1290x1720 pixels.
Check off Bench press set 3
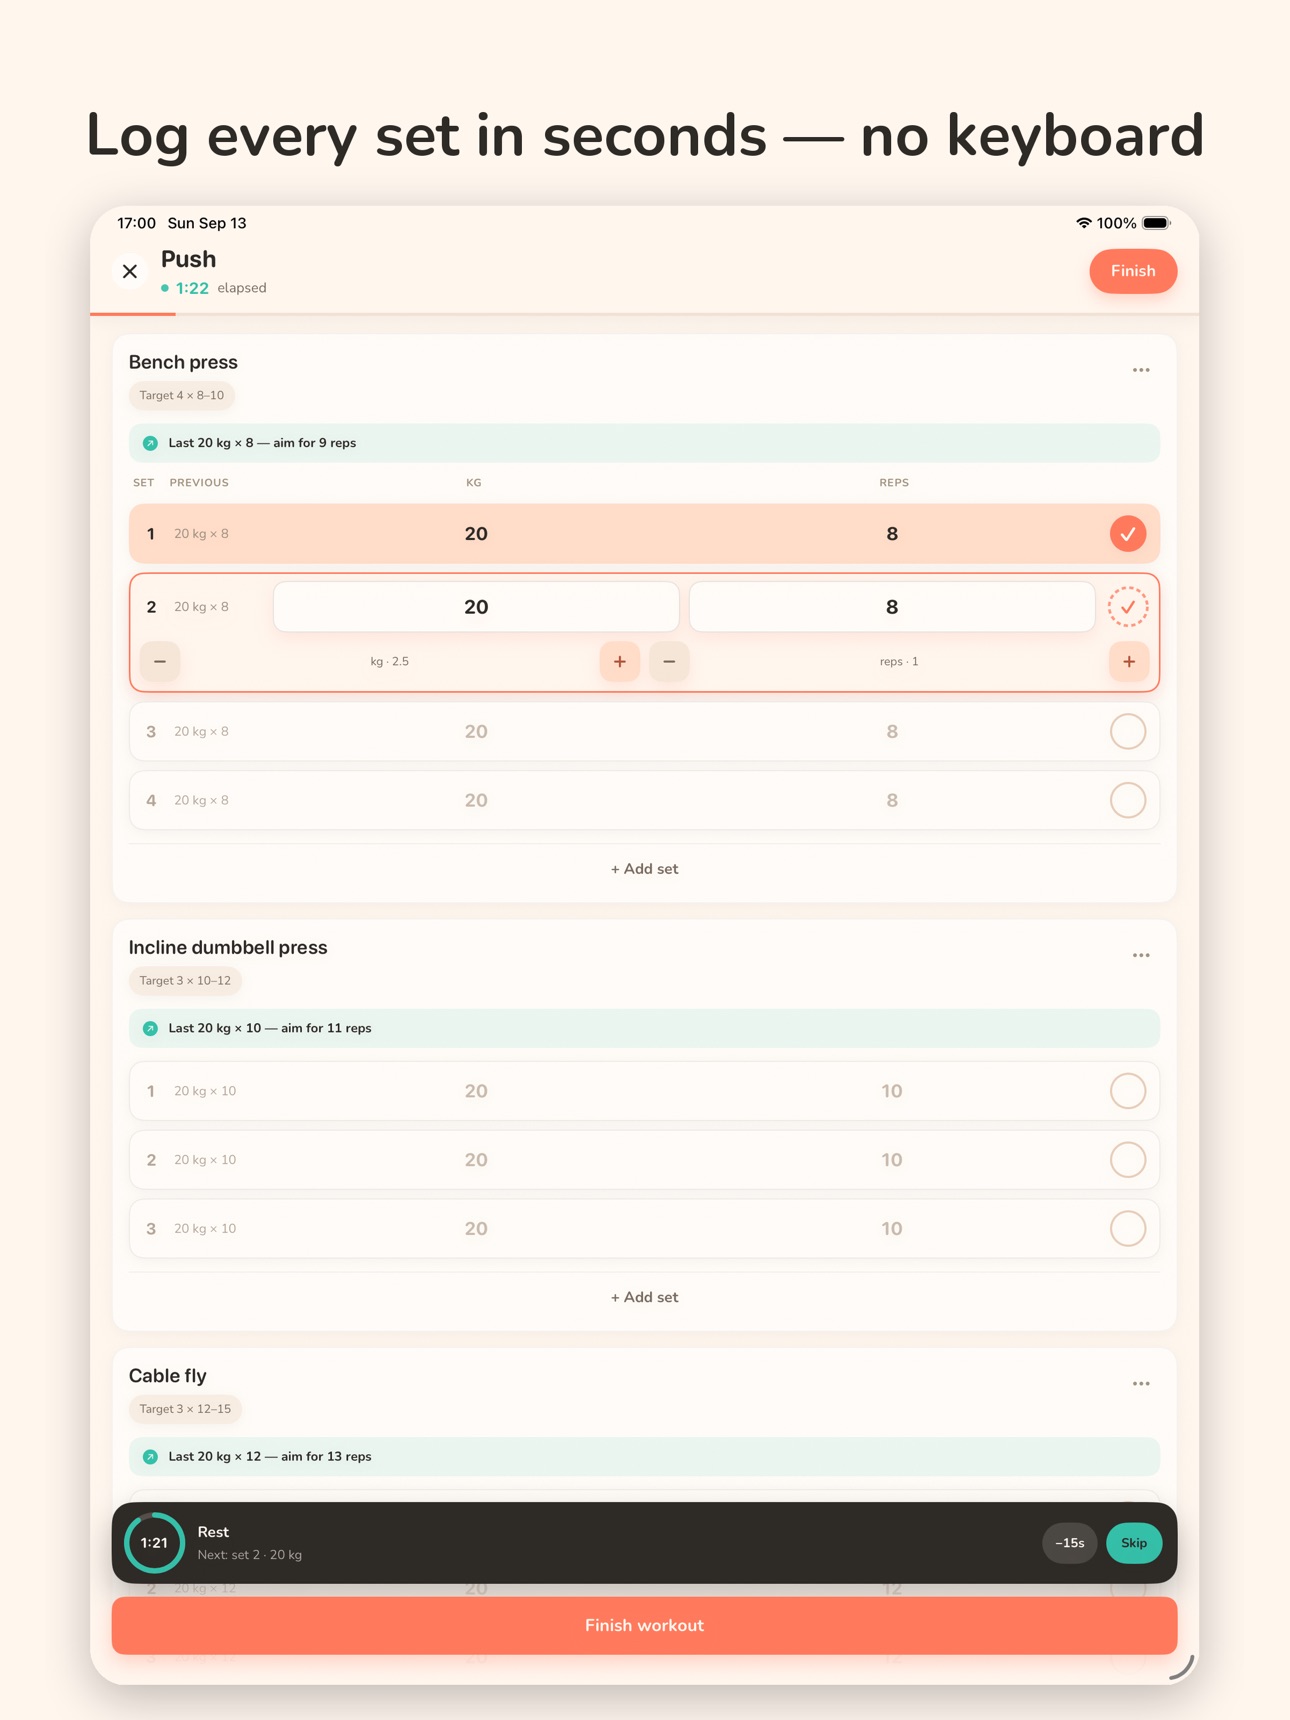(x=1127, y=732)
